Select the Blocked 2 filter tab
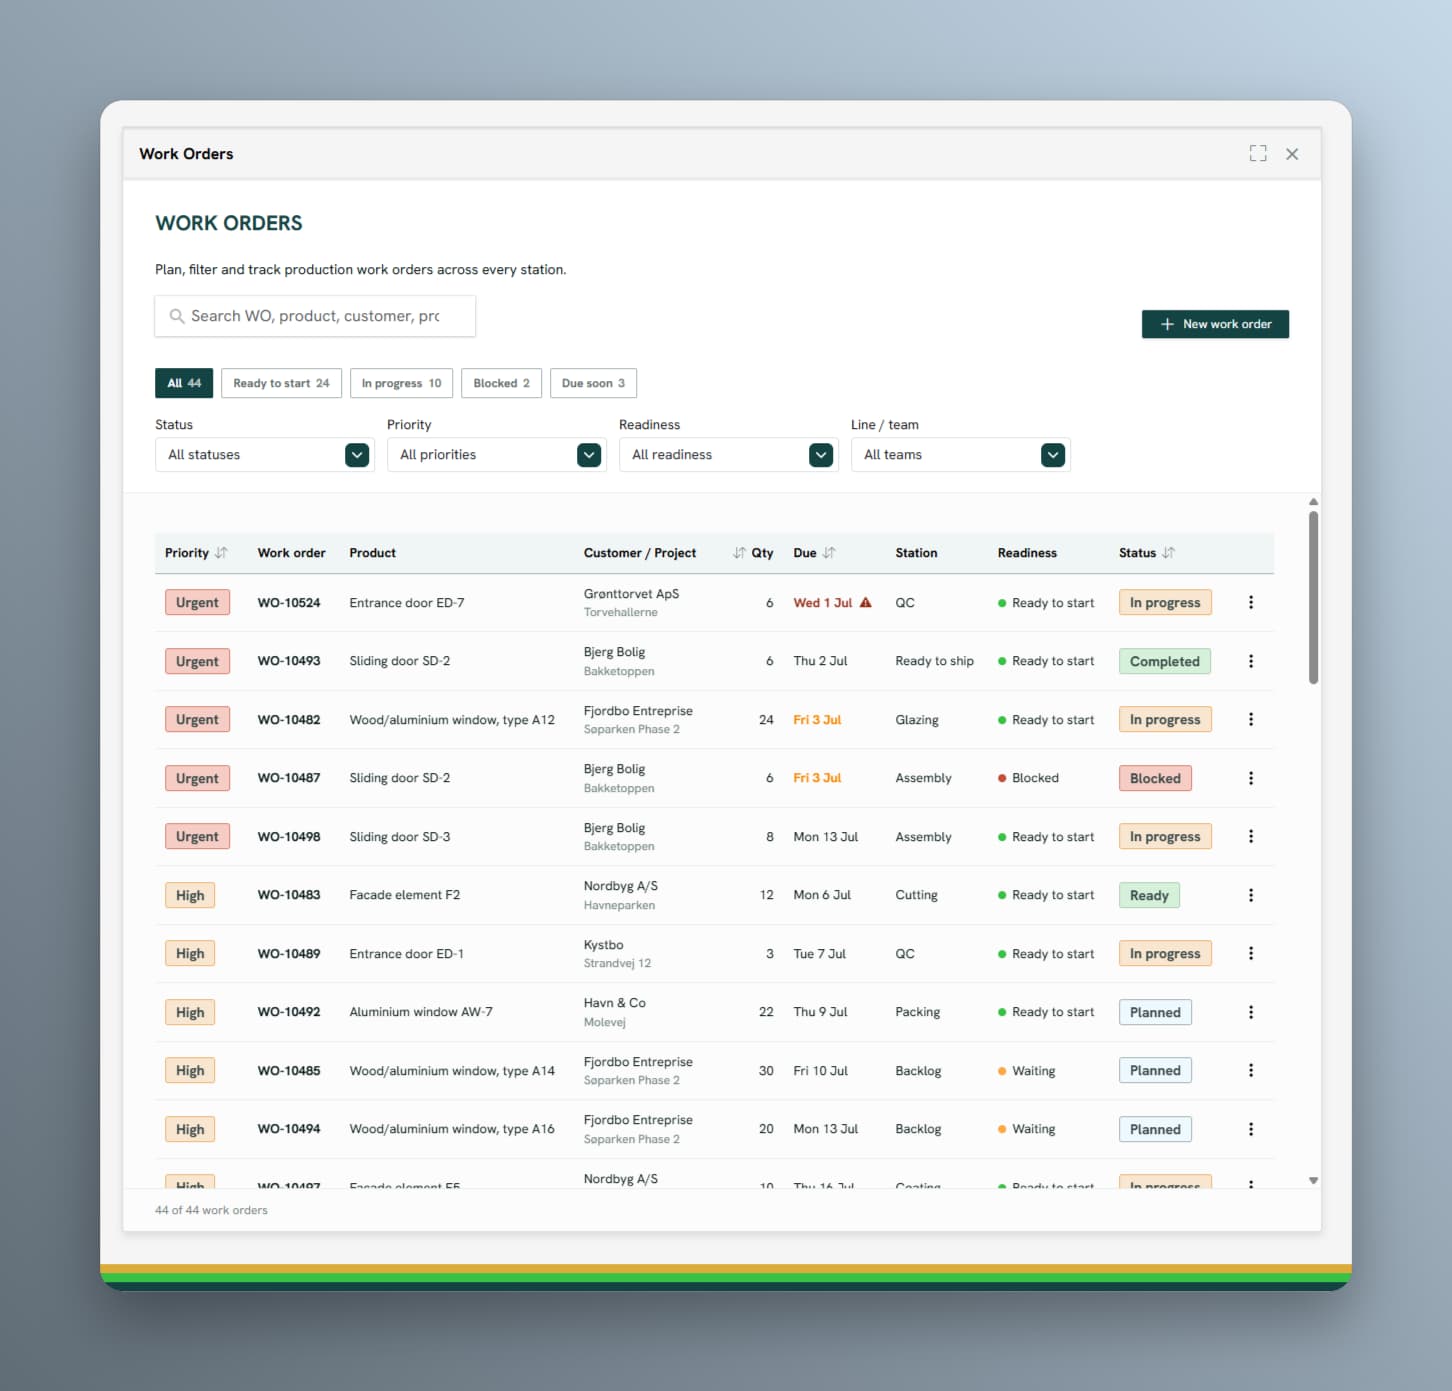Screen dimensions: 1452x1391 (502, 383)
